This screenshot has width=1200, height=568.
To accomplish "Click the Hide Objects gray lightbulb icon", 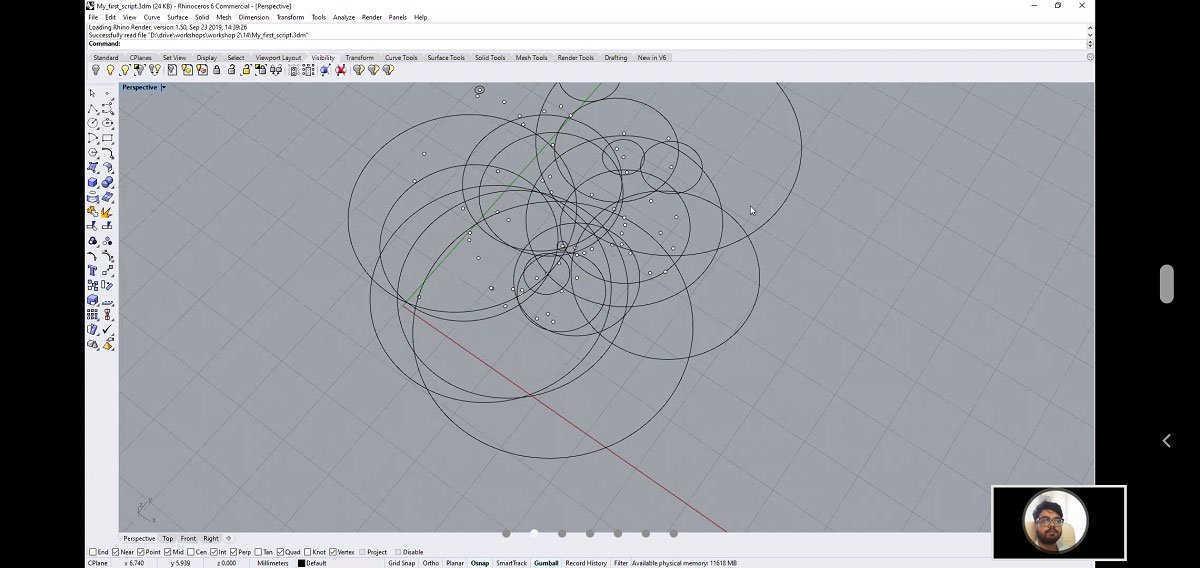I will click(x=96, y=70).
